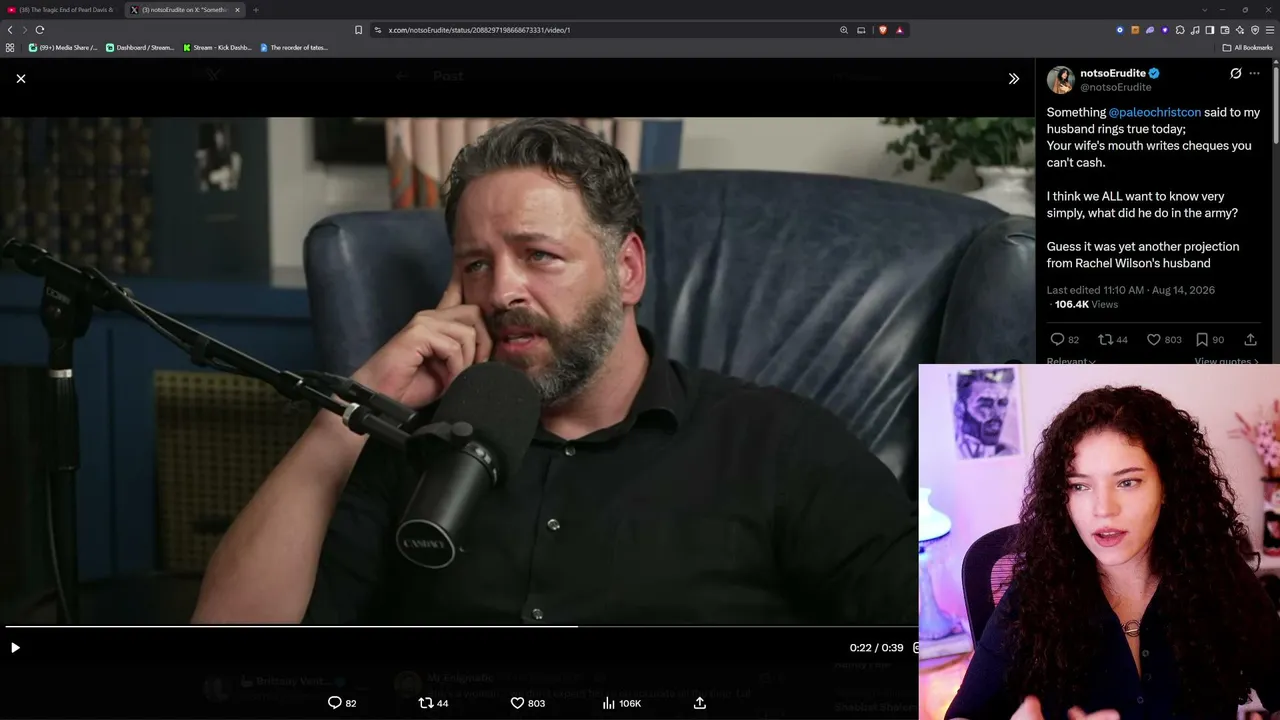Open the Media Share bookmark
The height and width of the screenshot is (720, 1280).
click(63, 47)
